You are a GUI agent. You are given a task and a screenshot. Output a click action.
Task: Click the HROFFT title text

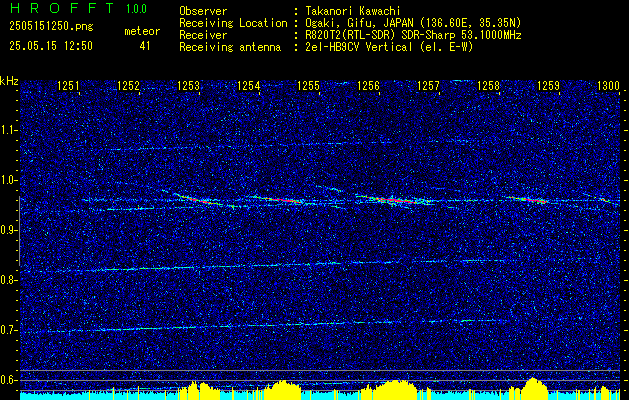click(x=62, y=8)
